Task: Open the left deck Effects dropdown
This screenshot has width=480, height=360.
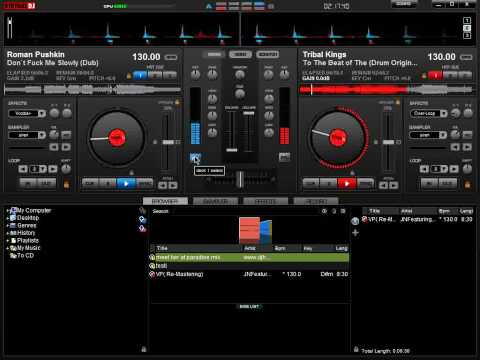Action: click(x=42, y=113)
